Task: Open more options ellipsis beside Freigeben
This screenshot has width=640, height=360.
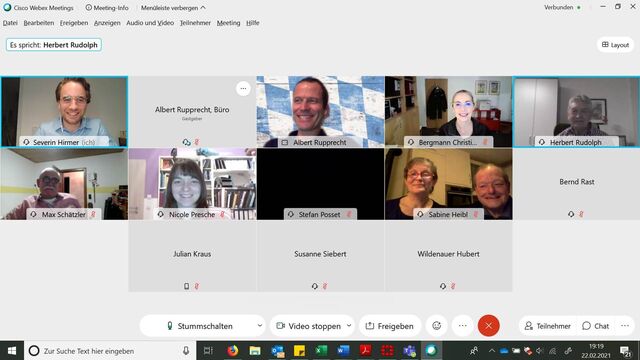Action: pos(462,326)
